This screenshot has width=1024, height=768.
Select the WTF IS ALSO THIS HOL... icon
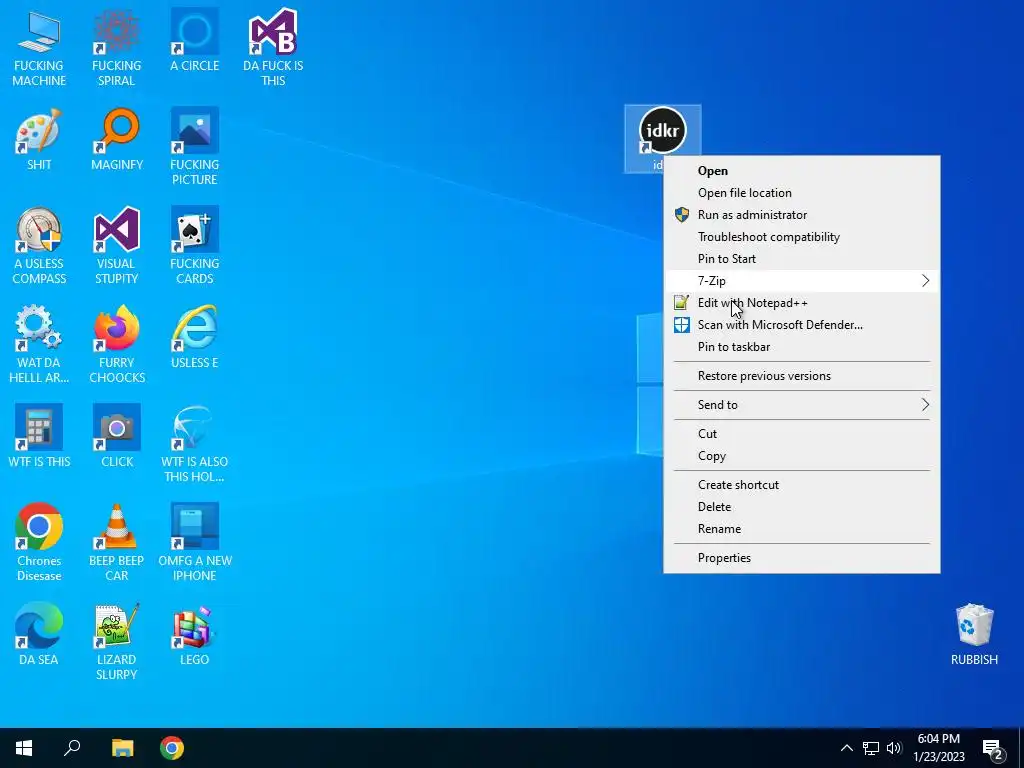195,429
